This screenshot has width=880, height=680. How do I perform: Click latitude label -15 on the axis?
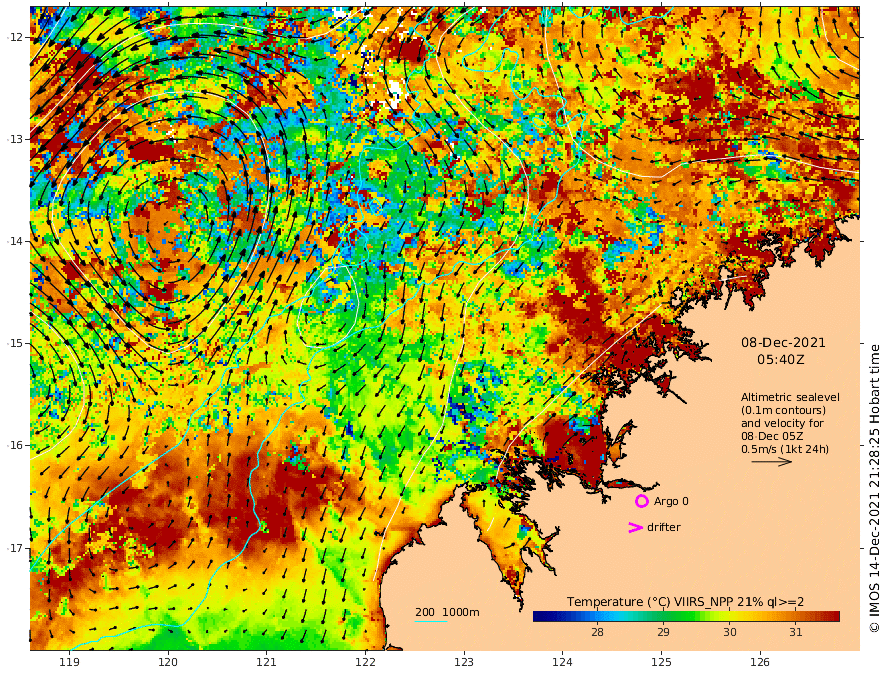[x=15, y=343]
